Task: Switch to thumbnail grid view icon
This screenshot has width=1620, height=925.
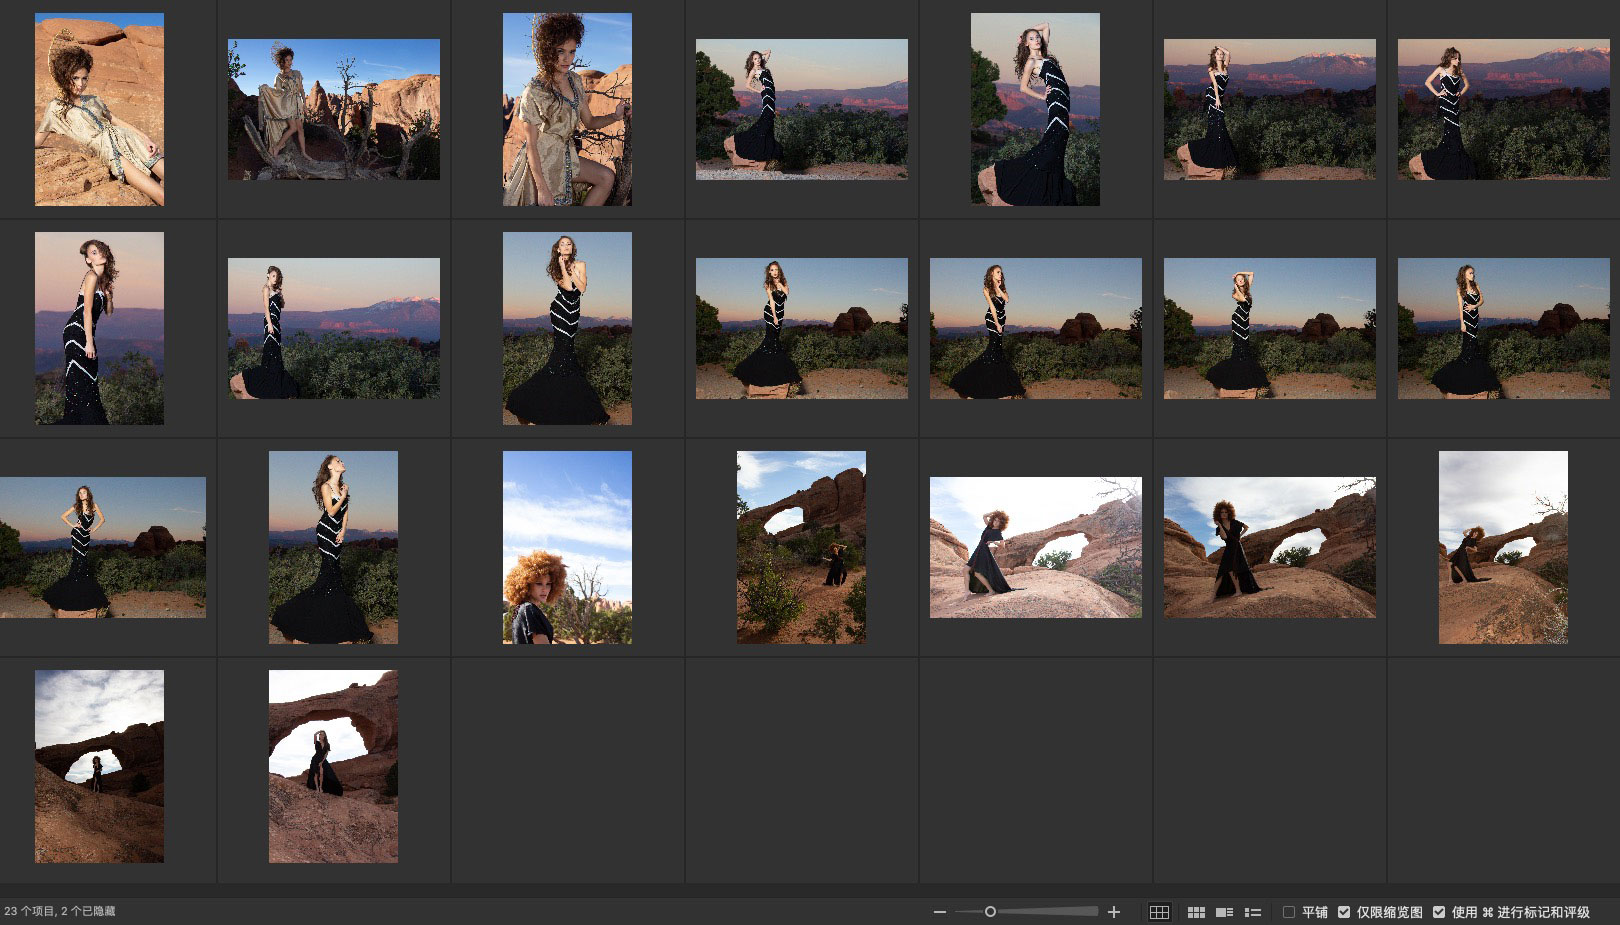Action: [1196, 912]
